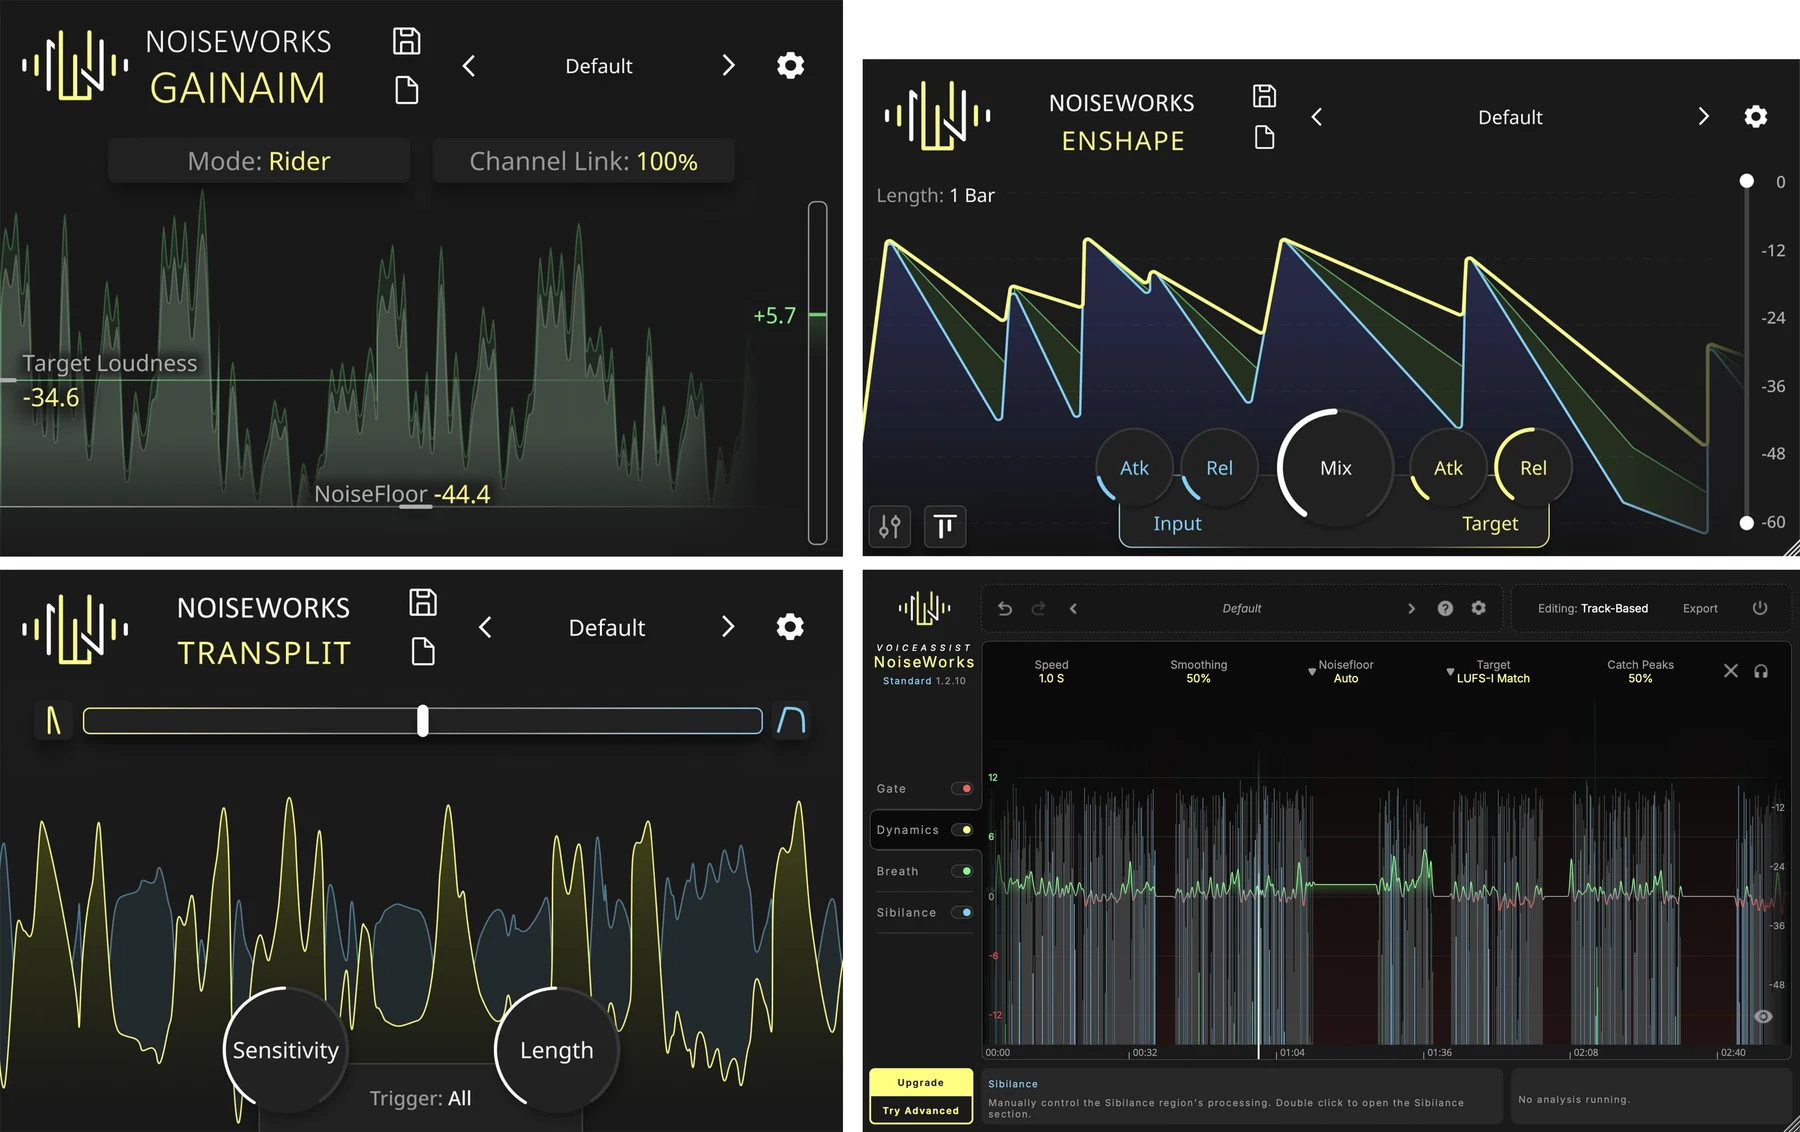Save the preset in the Transplit window
Screen dimensions: 1800x1132
[x=423, y=602]
